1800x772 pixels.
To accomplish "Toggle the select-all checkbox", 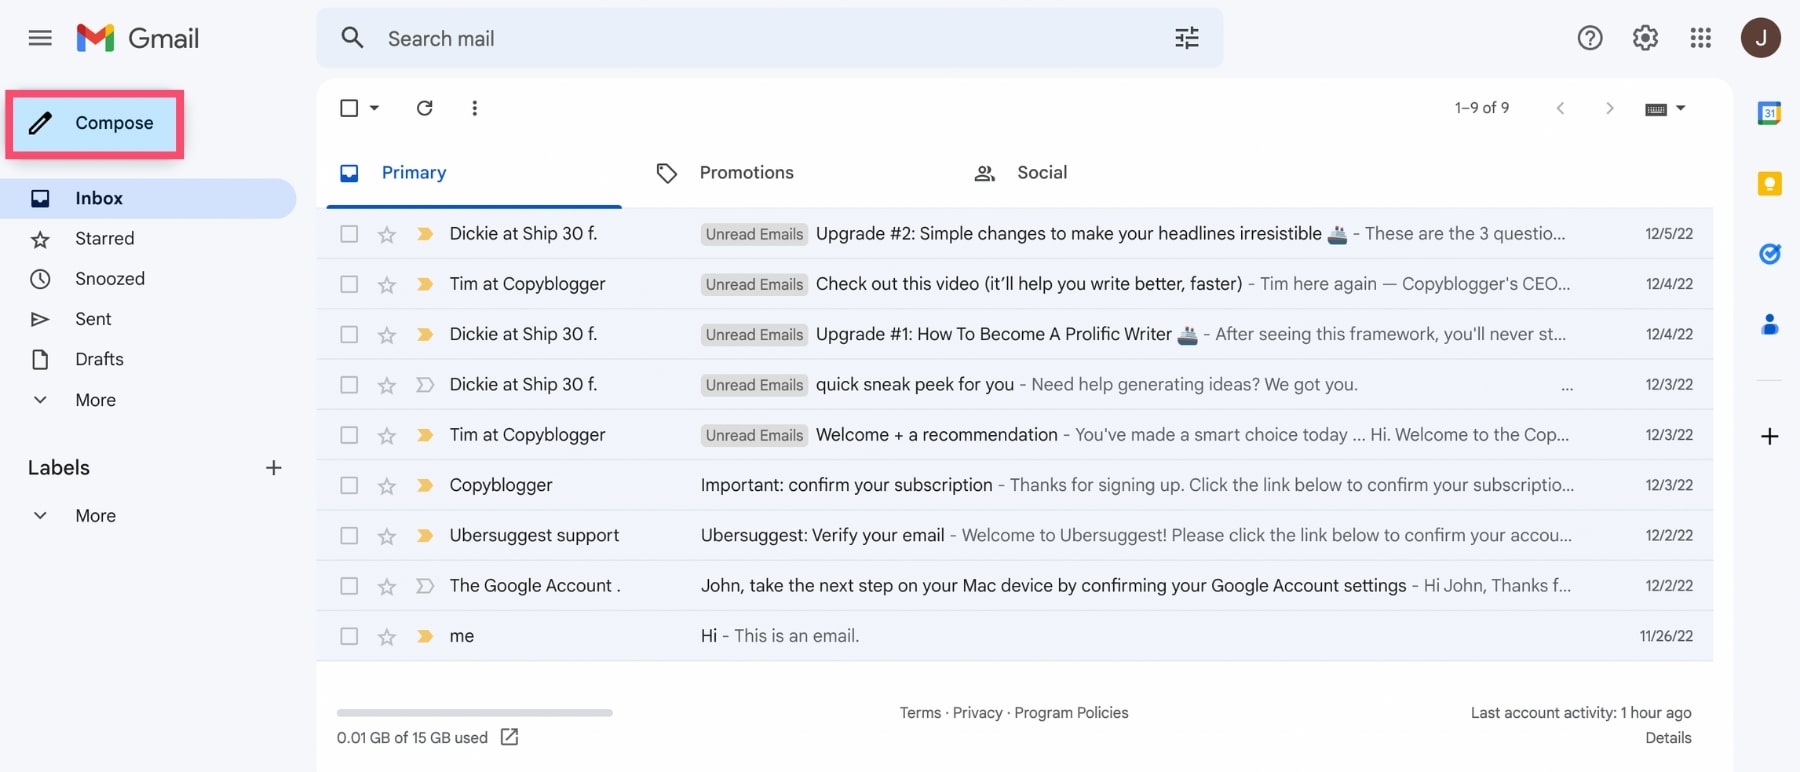I will coord(349,108).
